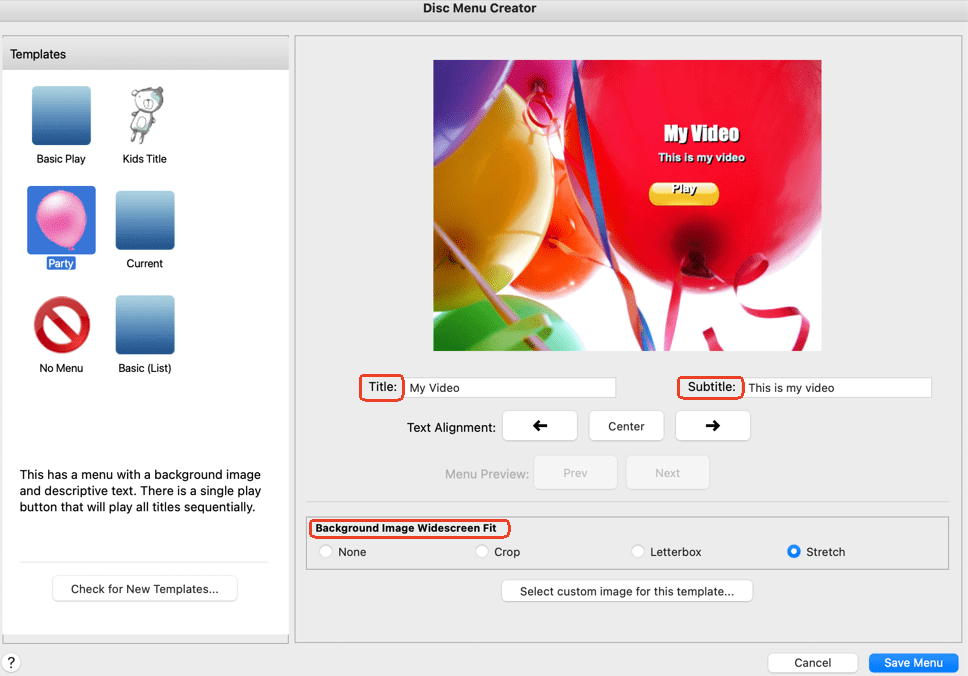Choose the Basic (List) template icon
This screenshot has width=968, height=676.
click(x=145, y=325)
